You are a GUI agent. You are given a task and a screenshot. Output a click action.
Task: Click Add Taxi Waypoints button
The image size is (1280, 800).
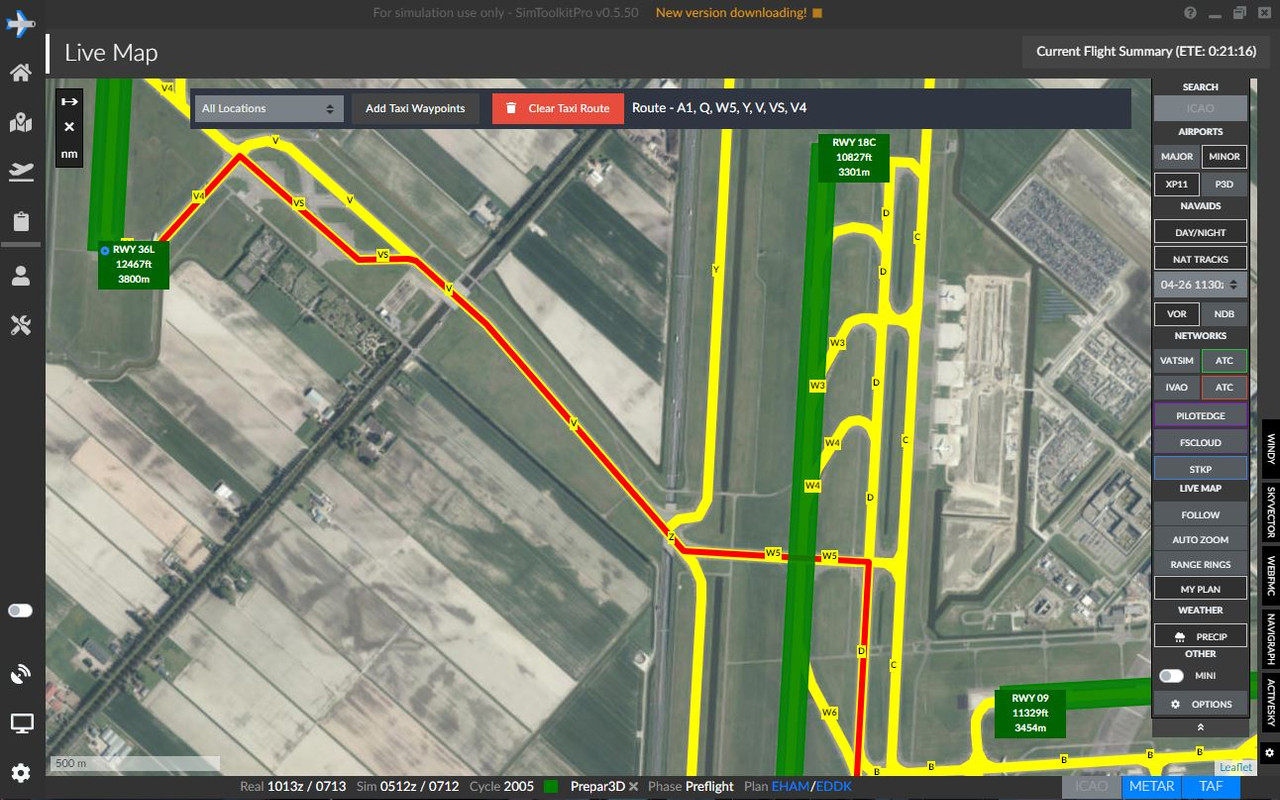click(415, 108)
